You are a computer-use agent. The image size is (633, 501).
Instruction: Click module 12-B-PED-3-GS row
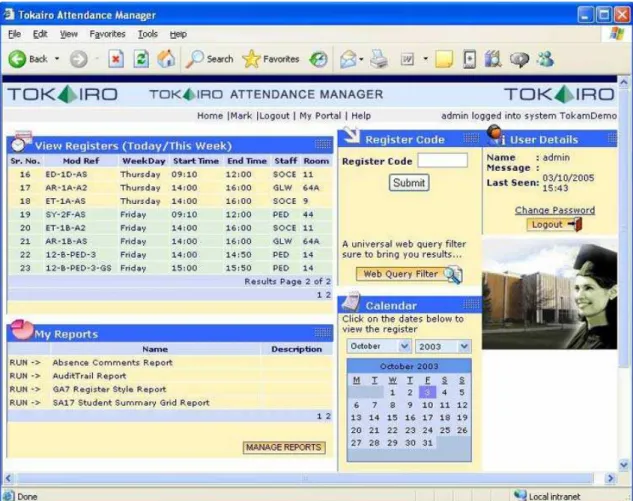(x=170, y=268)
